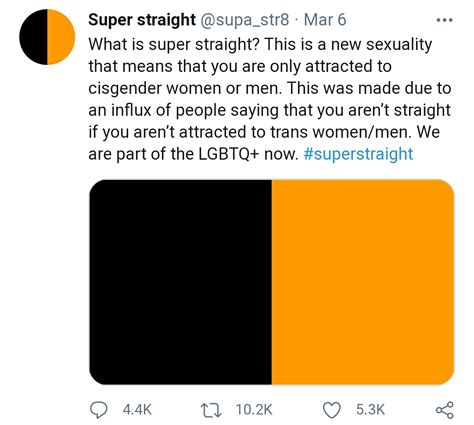View the 4.4K replies count
Screen dimensions: 474x425
(137, 410)
